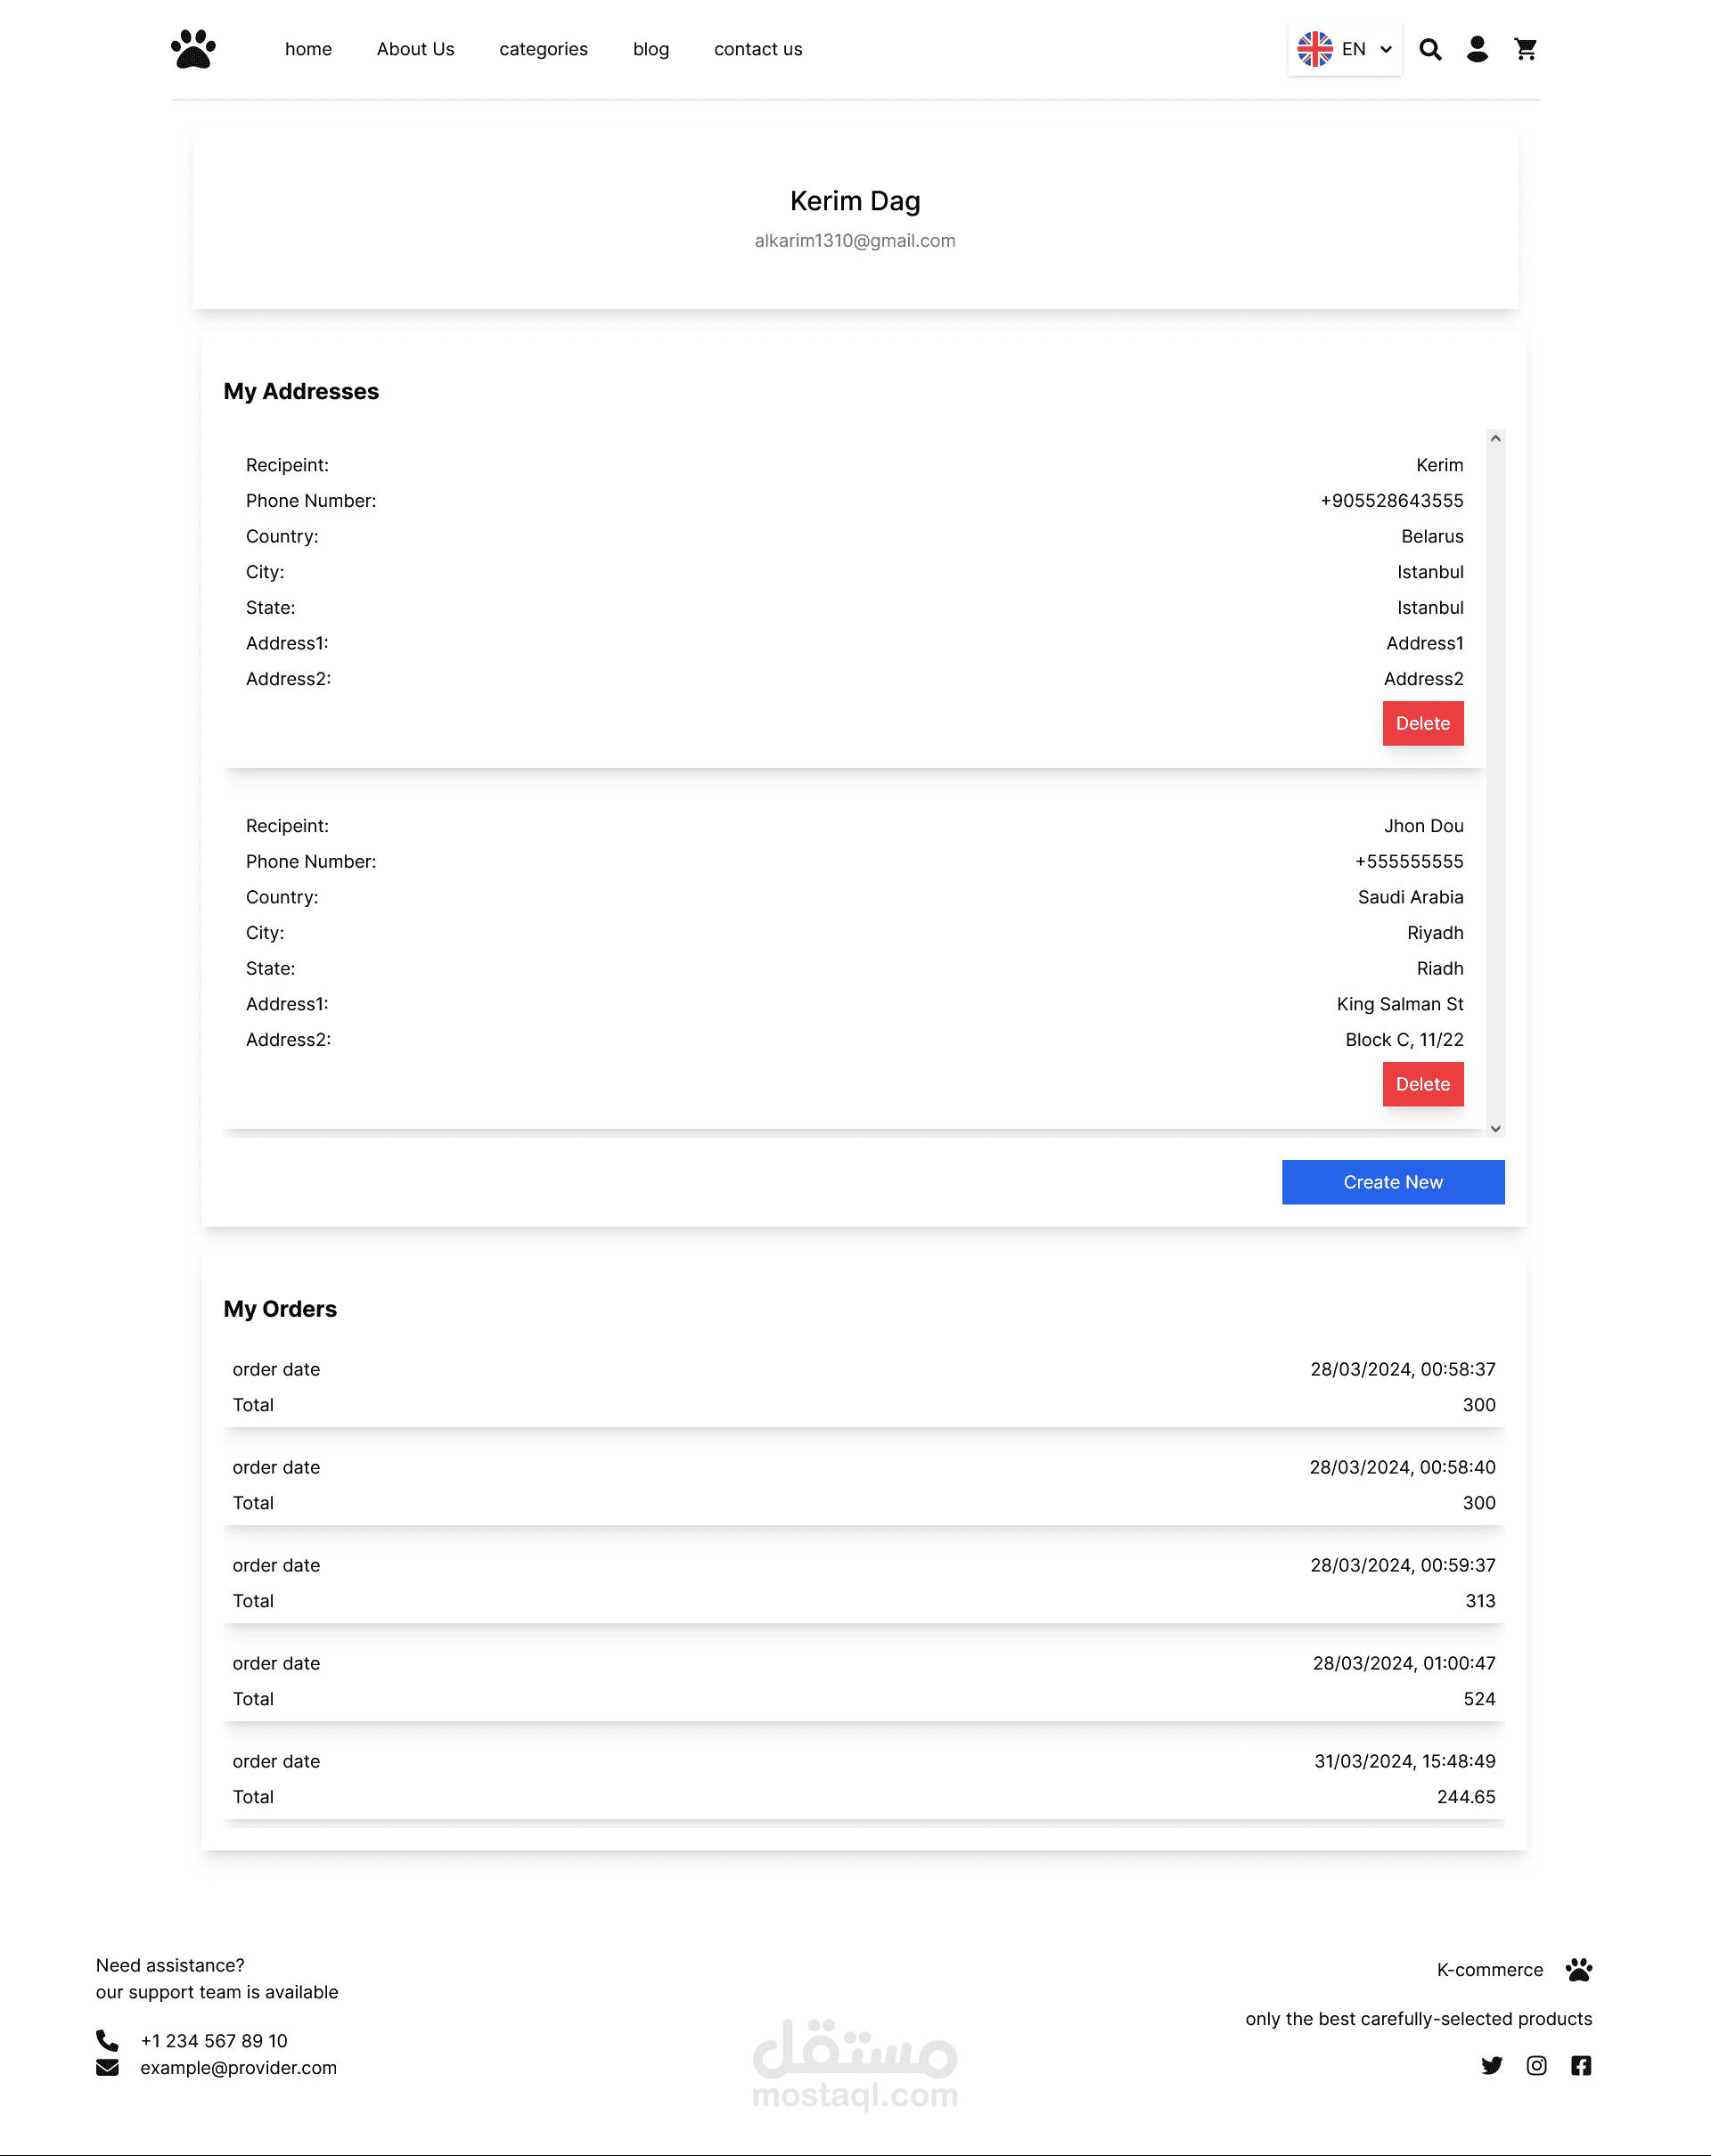
Task: Open the Instagram icon in footer
Action: [x=1536, y=2065]
